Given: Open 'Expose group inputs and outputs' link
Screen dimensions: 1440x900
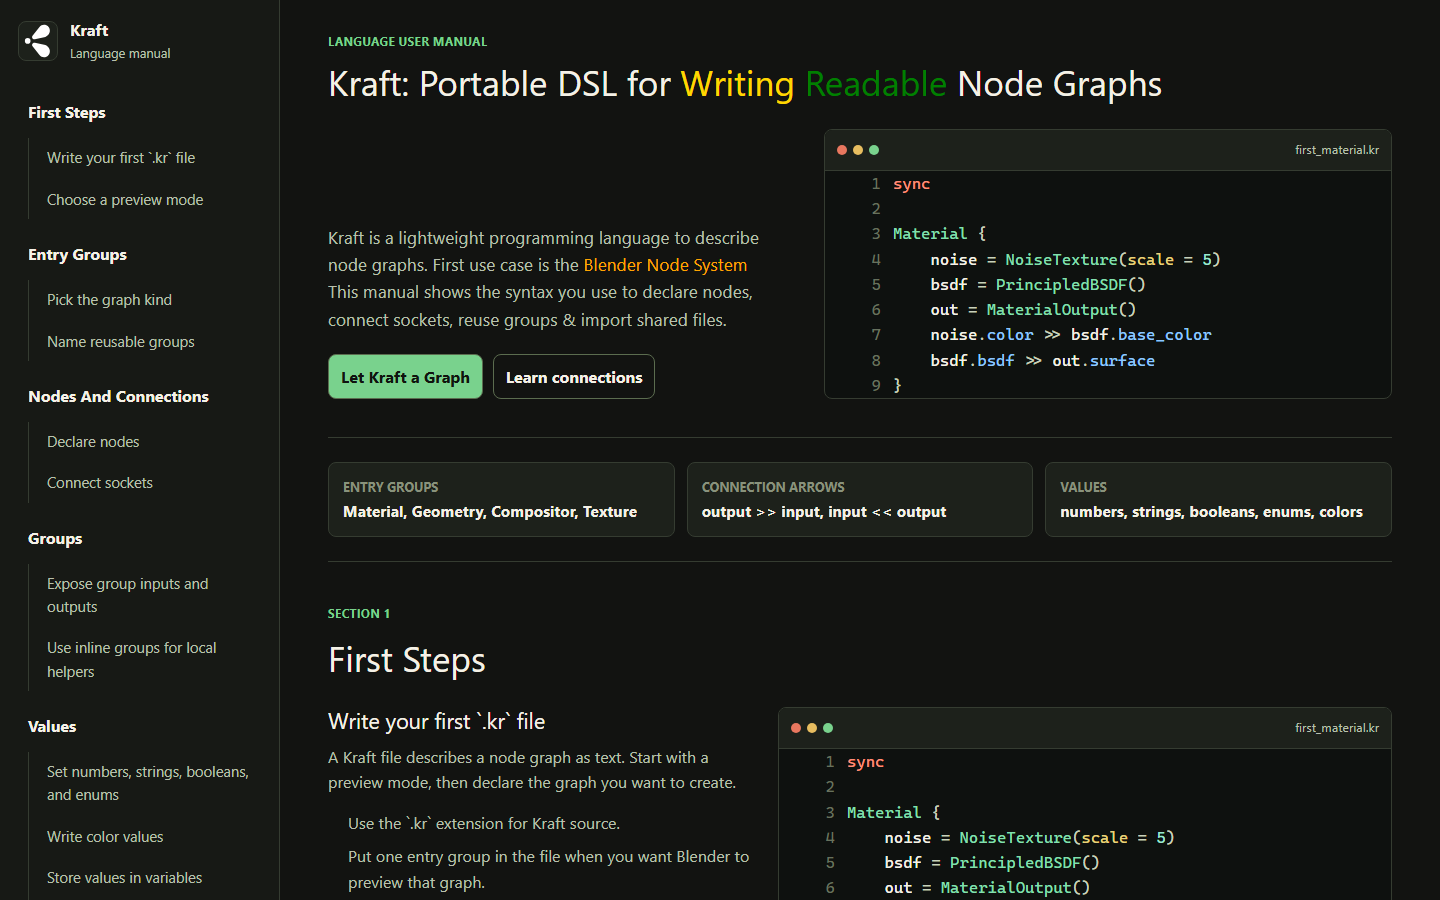Looking at the screenshot, I should [x=128, y=595].
